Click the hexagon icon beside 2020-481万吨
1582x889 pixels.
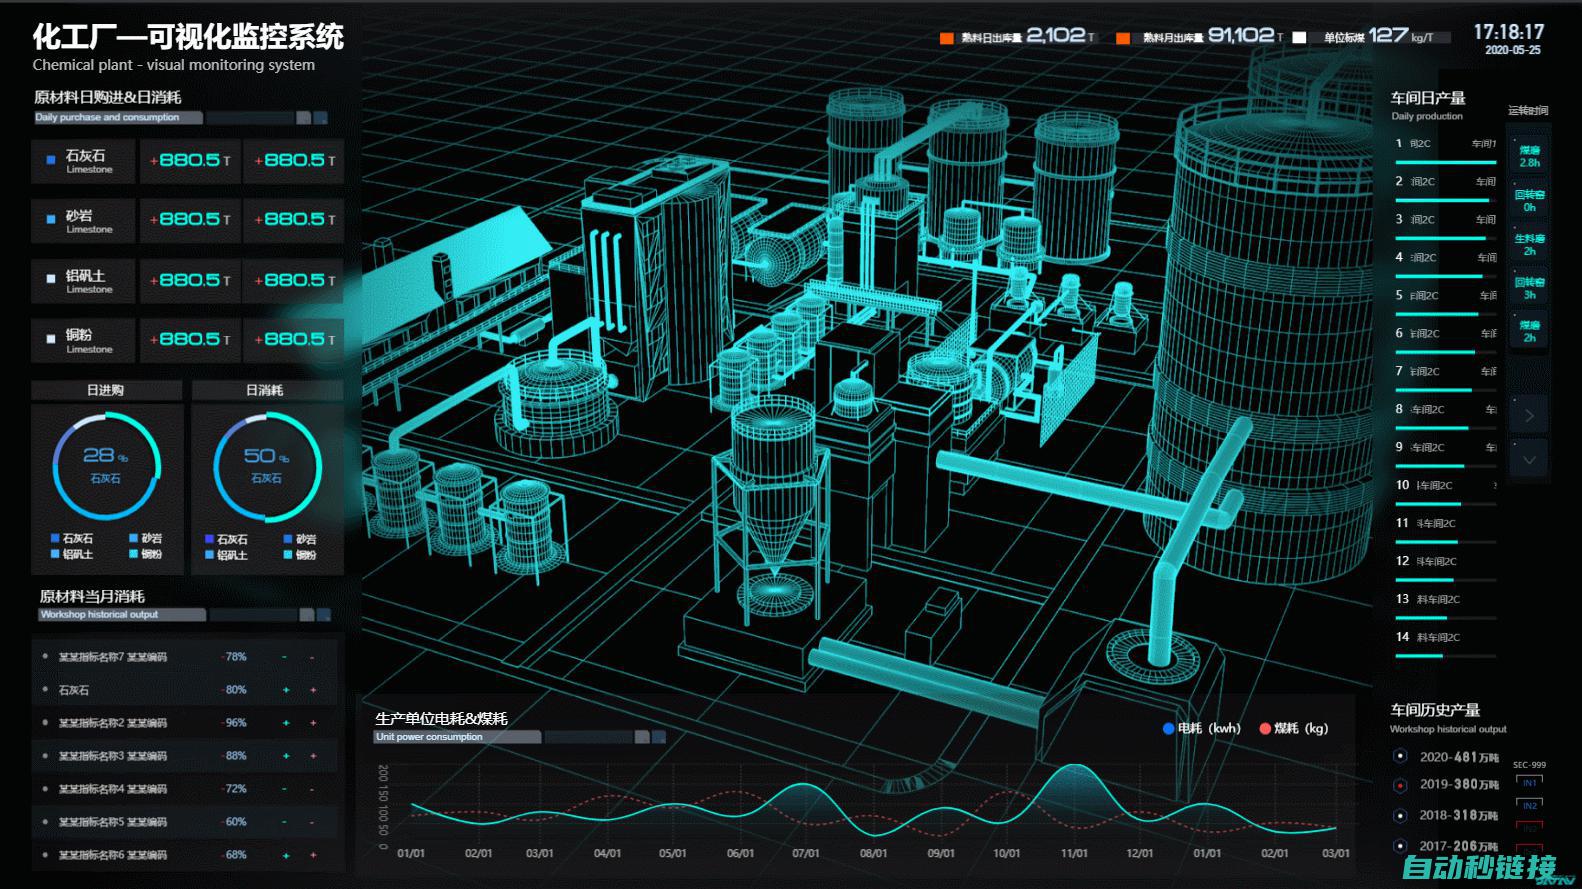coord(1400,757)
